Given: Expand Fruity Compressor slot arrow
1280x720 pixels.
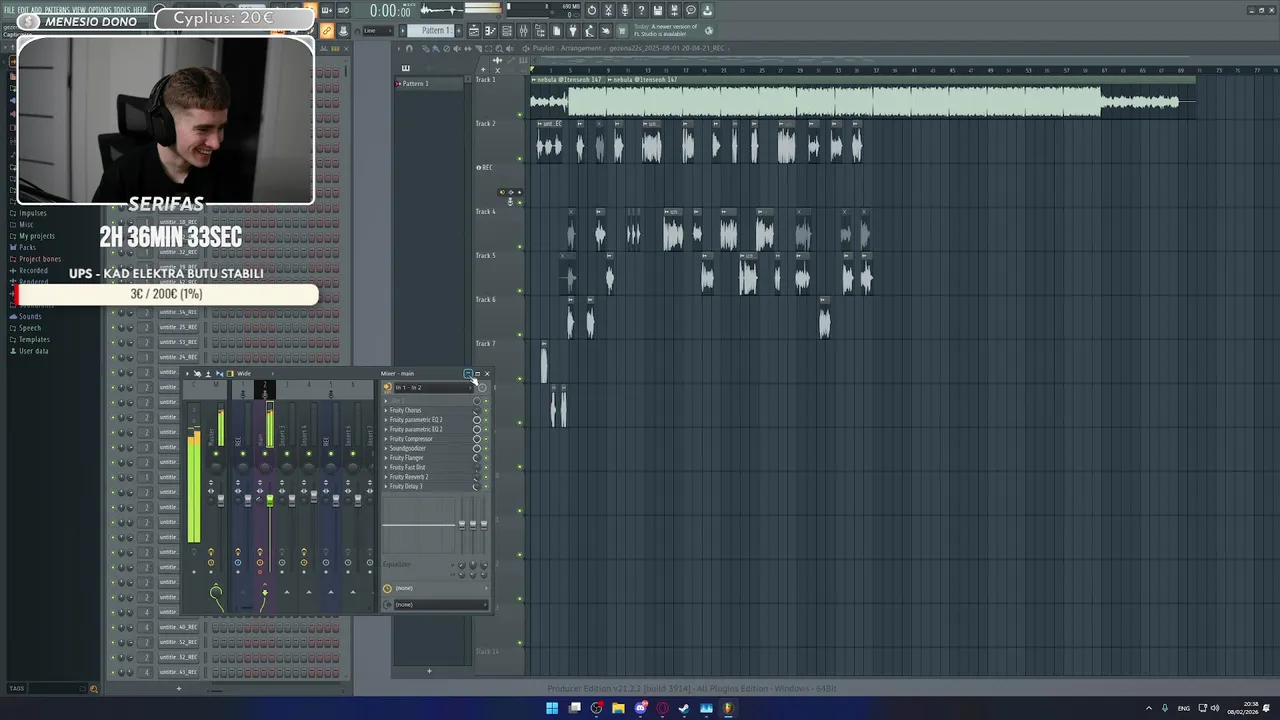Looking at the screenshot, I should [x=386, y=439].
